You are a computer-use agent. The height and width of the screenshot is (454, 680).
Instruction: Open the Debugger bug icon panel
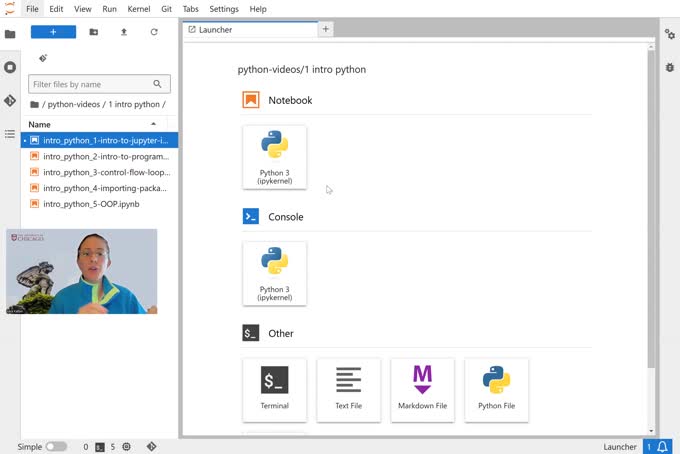coord(670,67)
